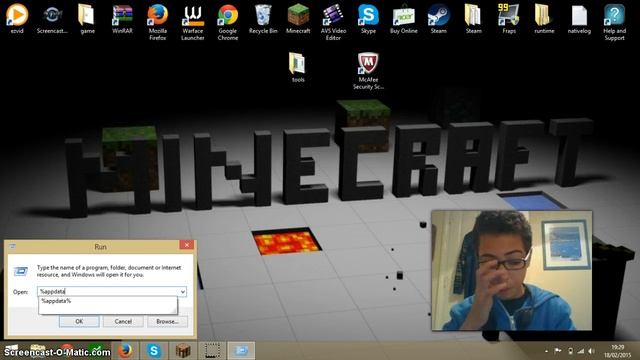Open the Screencast desktop shortcut

point(52,19)
